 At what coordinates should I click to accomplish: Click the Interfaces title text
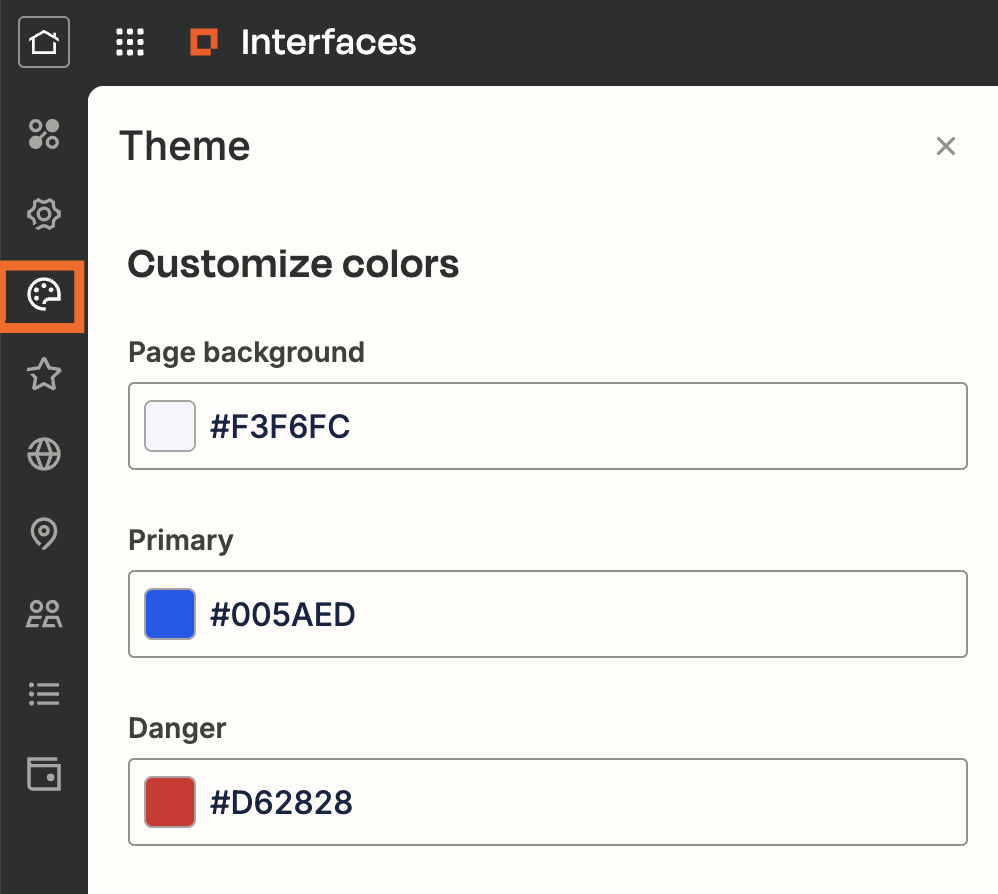(x=328, y=43)
